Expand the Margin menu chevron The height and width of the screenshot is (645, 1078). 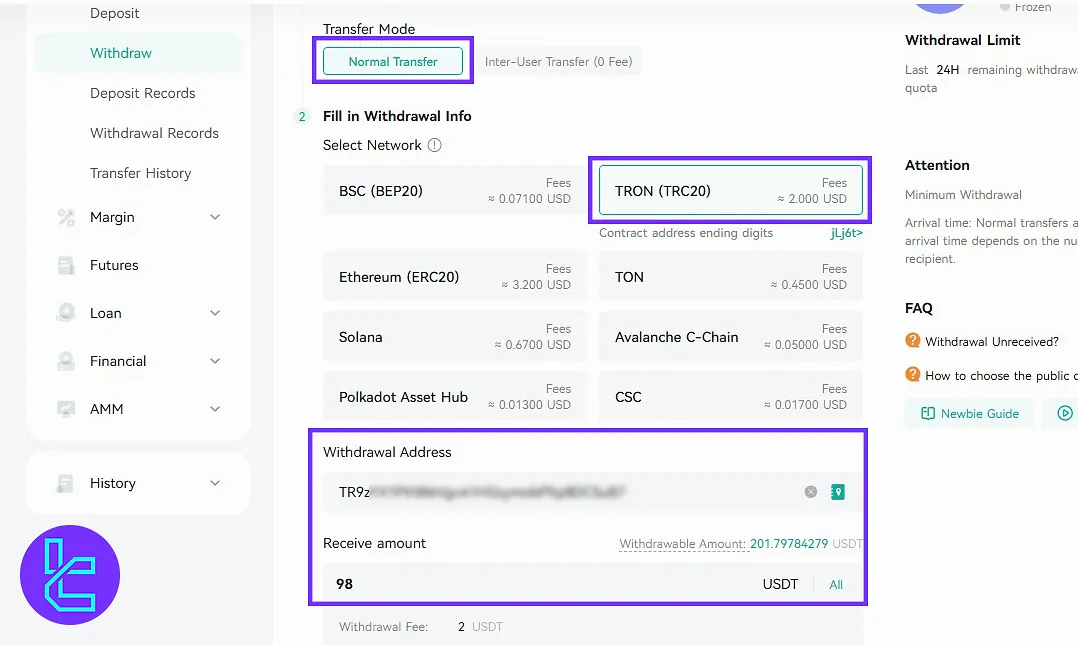(x=214, y=217)
